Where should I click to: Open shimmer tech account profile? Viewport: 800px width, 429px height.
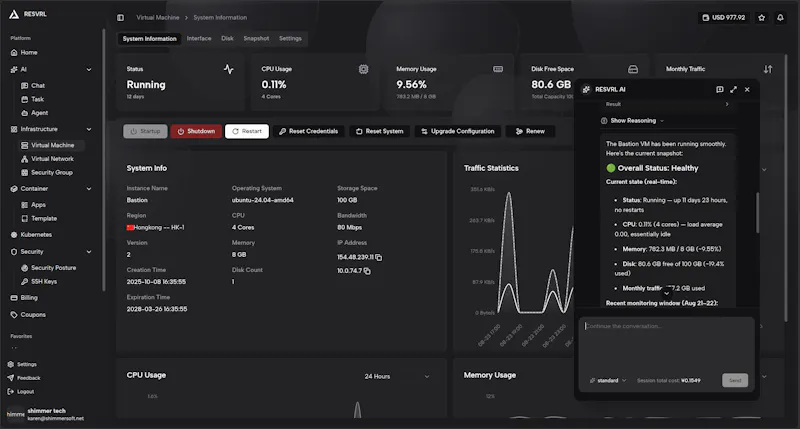[x=46, y=415]
